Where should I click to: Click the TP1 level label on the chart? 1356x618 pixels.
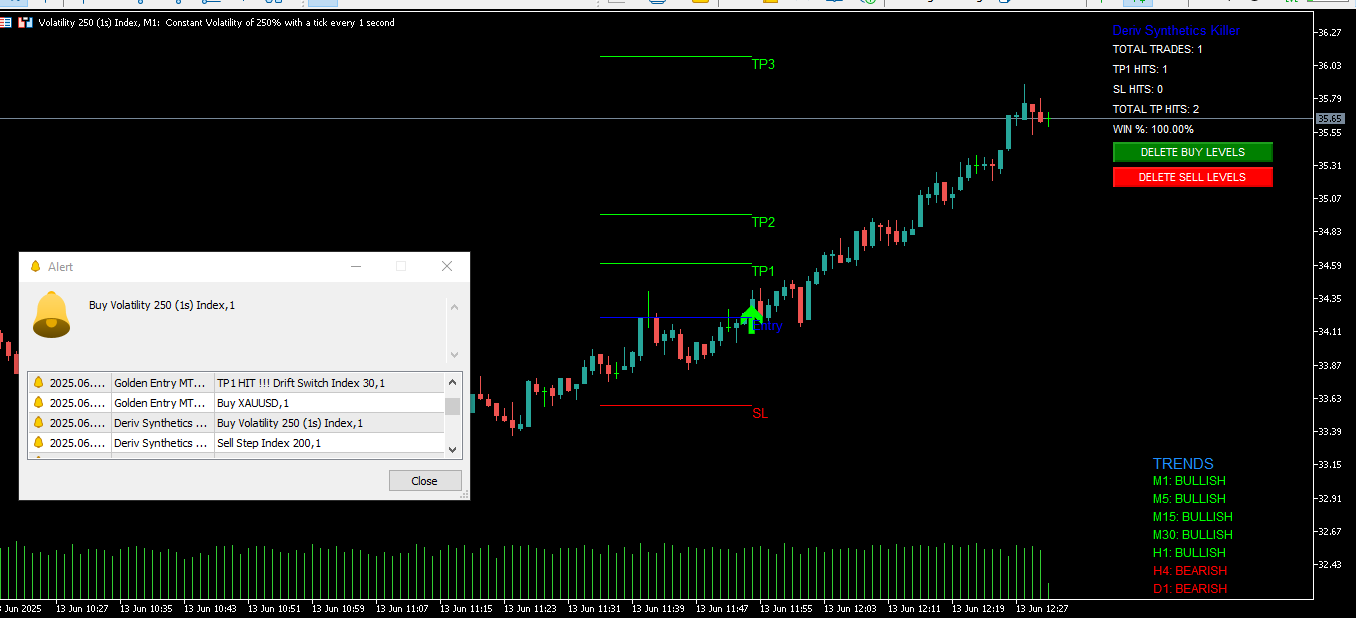point(763,271)
